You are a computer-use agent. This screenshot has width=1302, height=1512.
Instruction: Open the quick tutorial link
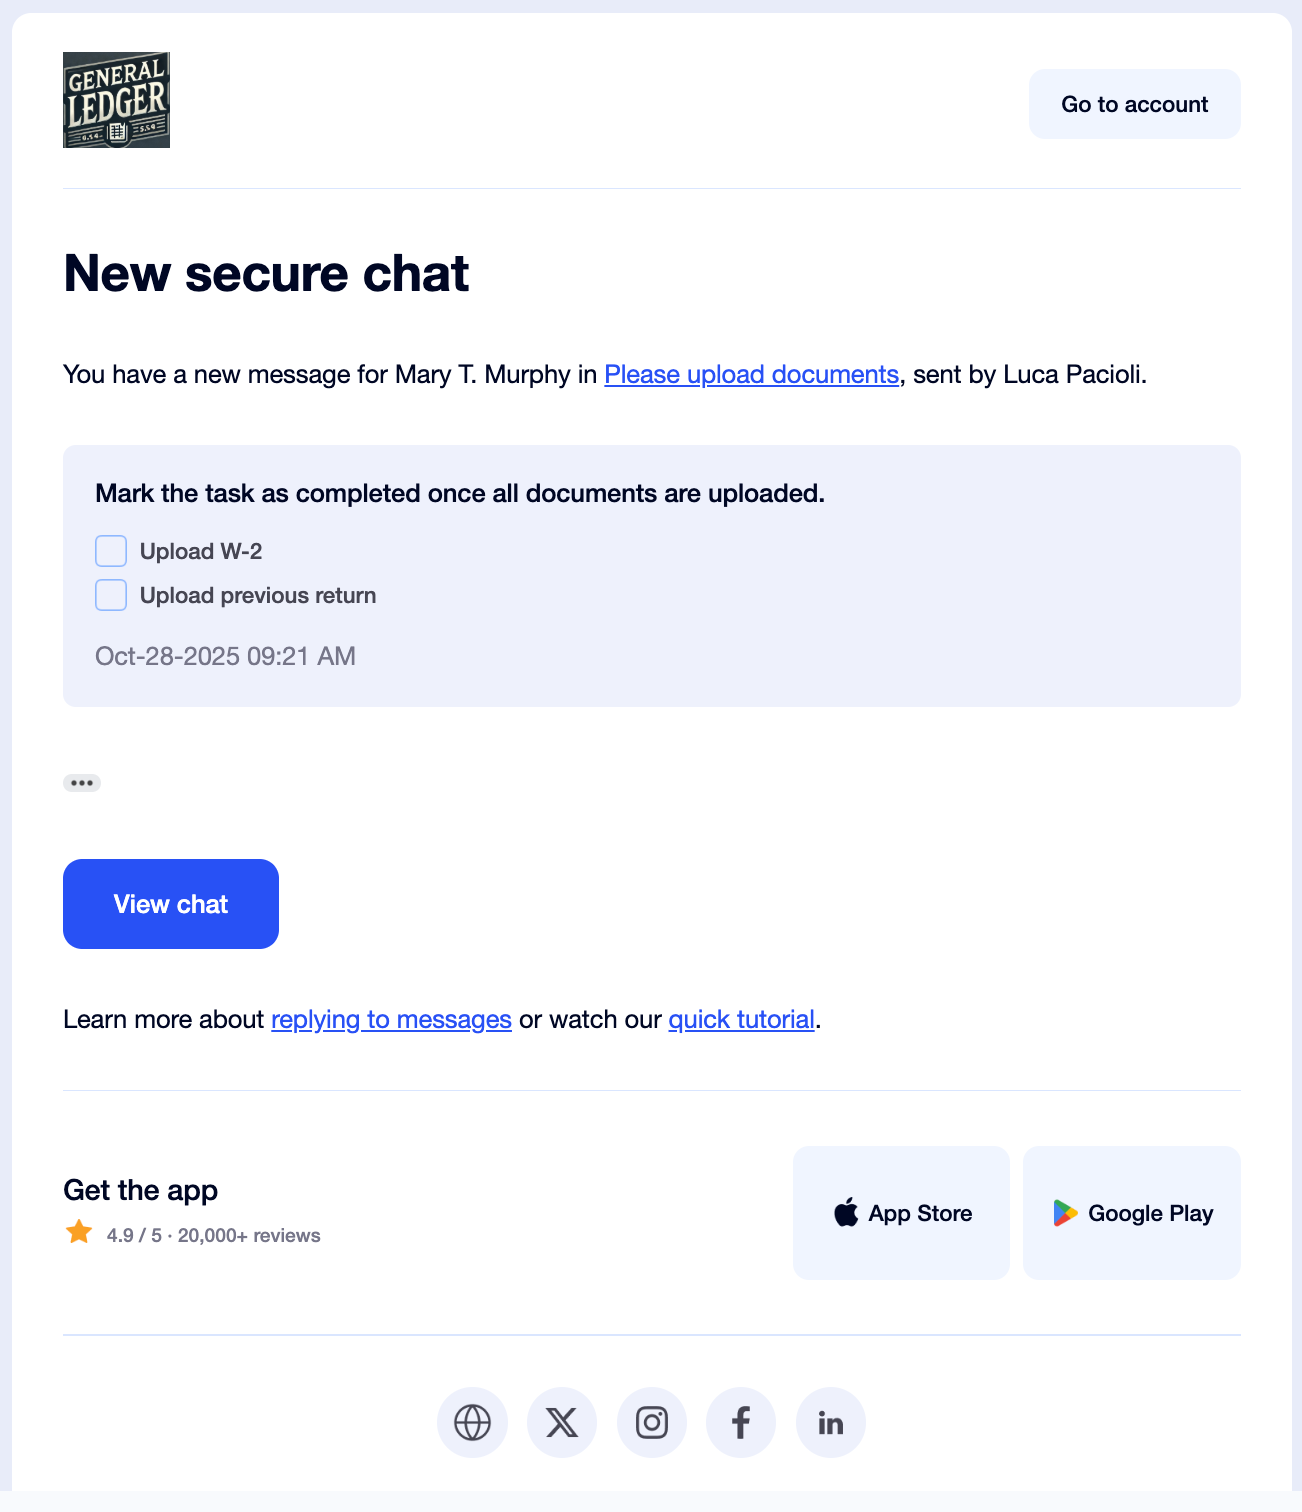click(x=741, y=1020)
